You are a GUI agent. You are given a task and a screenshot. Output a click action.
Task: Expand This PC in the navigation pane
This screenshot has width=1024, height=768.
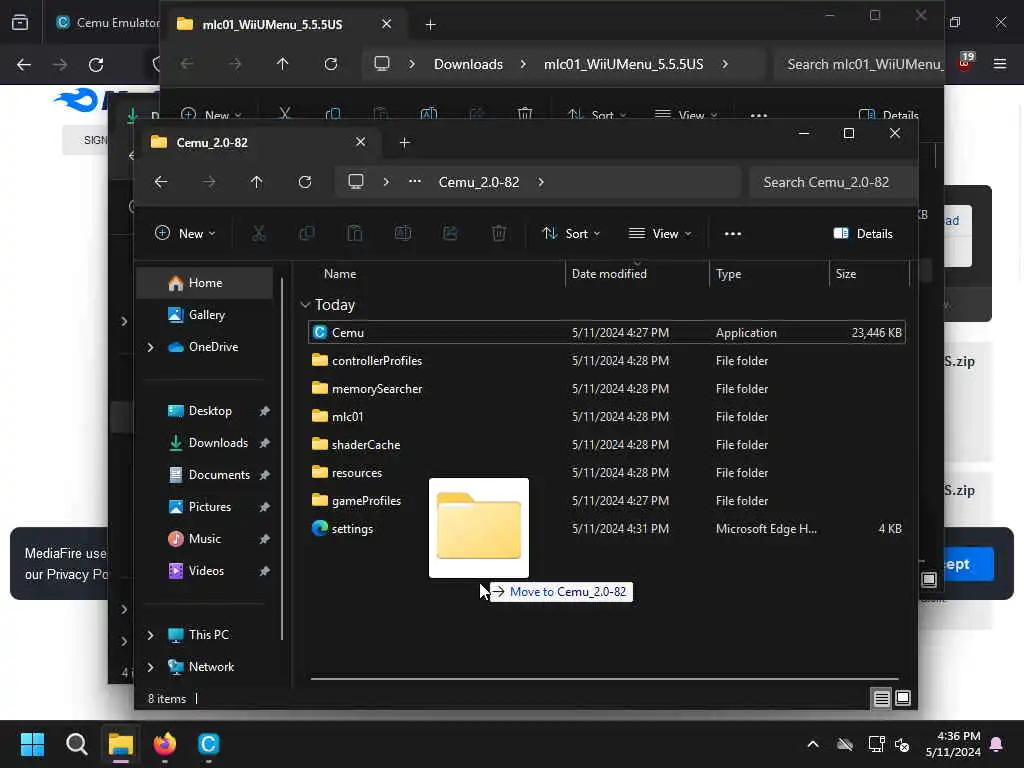click(x=150, y=635)
